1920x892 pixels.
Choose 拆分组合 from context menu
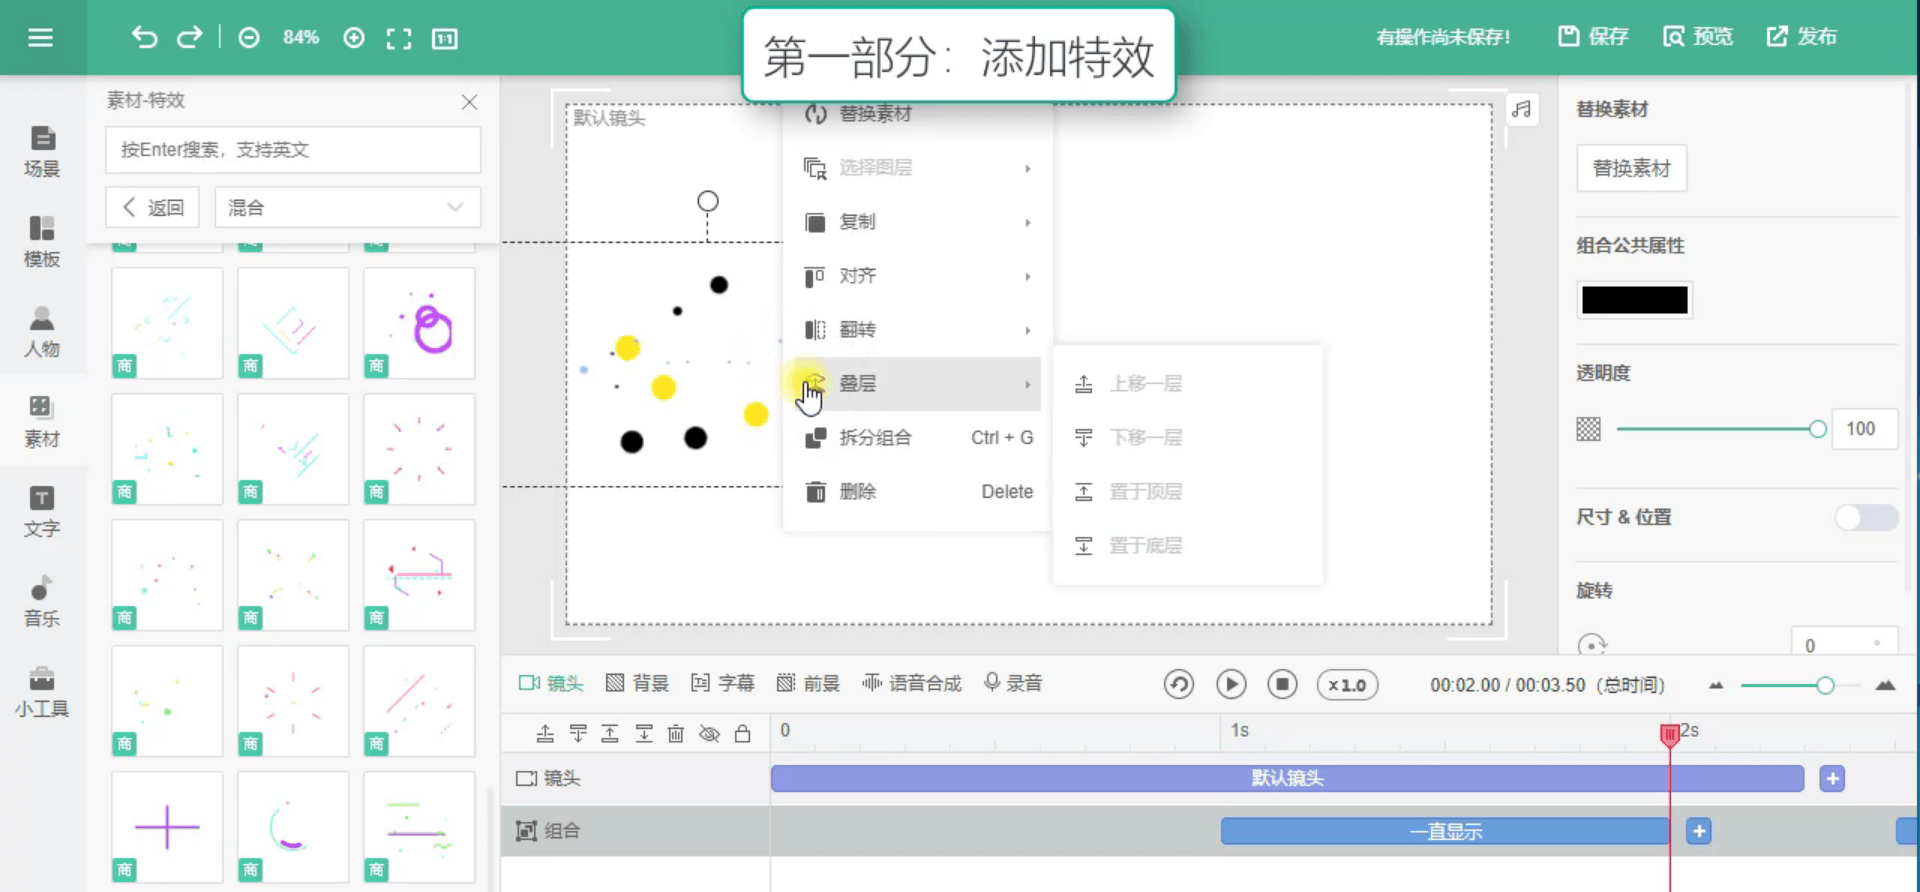917,438
